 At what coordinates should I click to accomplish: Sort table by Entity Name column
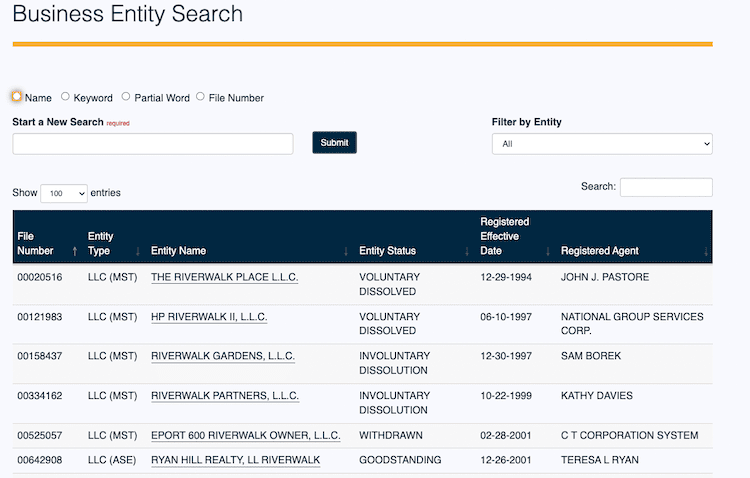pyautogui.click(x=247, y=250)
